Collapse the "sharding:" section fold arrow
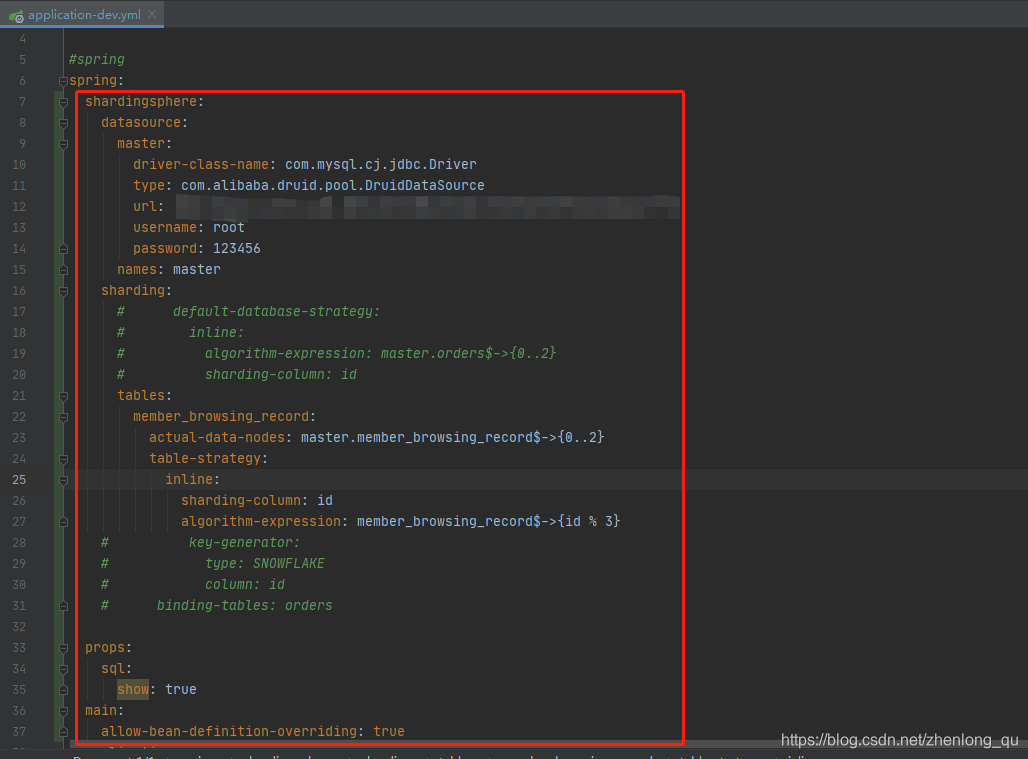 tap(62, 290)
